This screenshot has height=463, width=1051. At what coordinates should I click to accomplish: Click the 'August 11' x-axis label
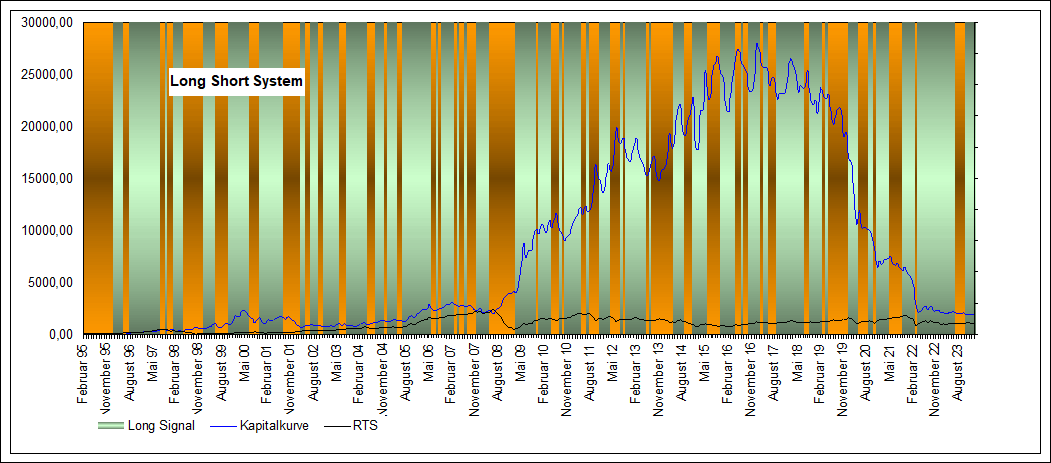point(589,373)
